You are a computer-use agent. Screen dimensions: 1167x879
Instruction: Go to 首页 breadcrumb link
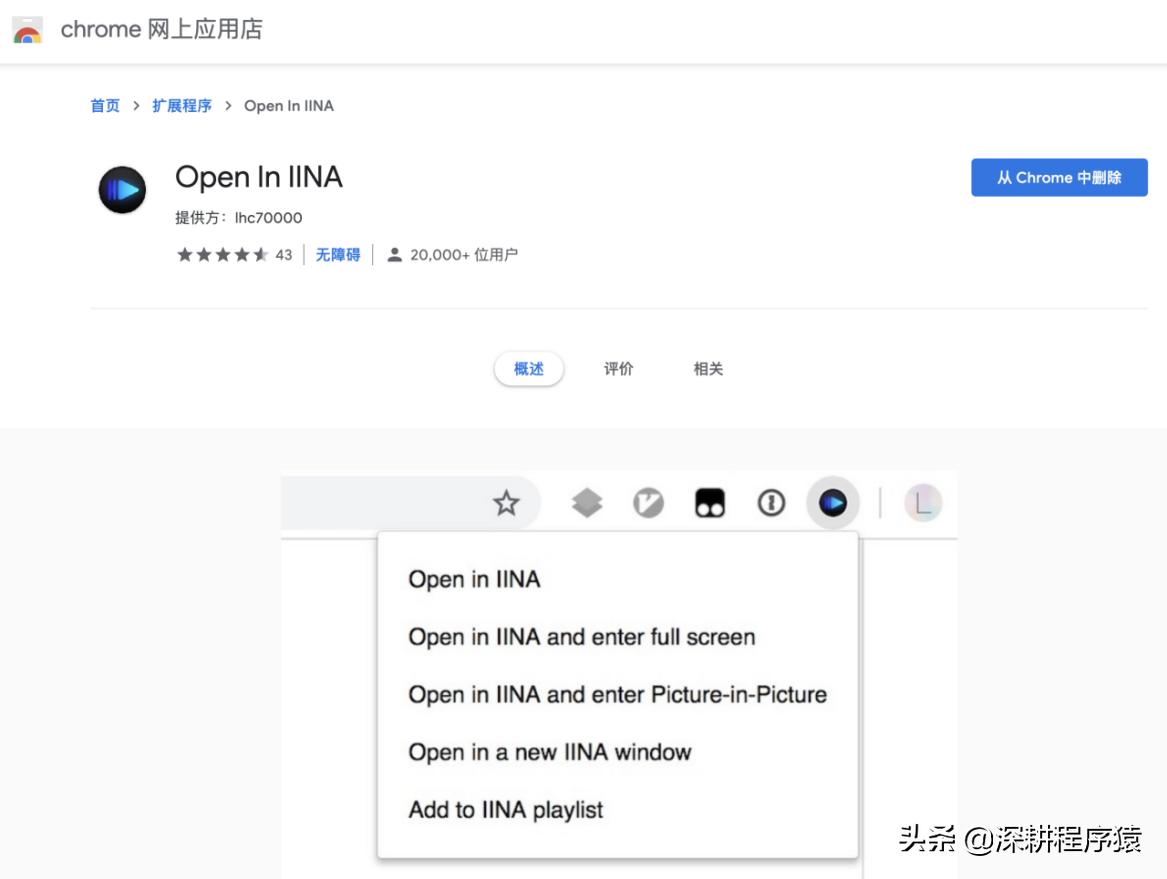105,106
